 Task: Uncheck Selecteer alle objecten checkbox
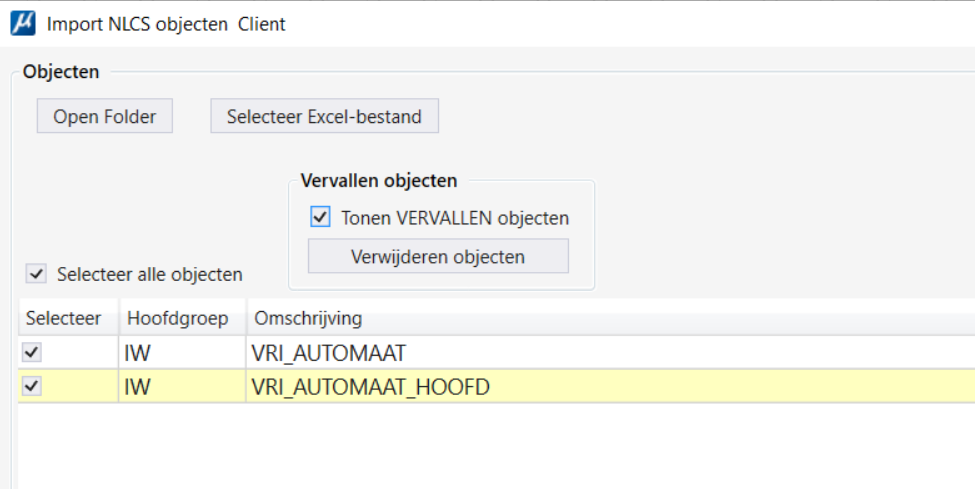coord(36,273)
